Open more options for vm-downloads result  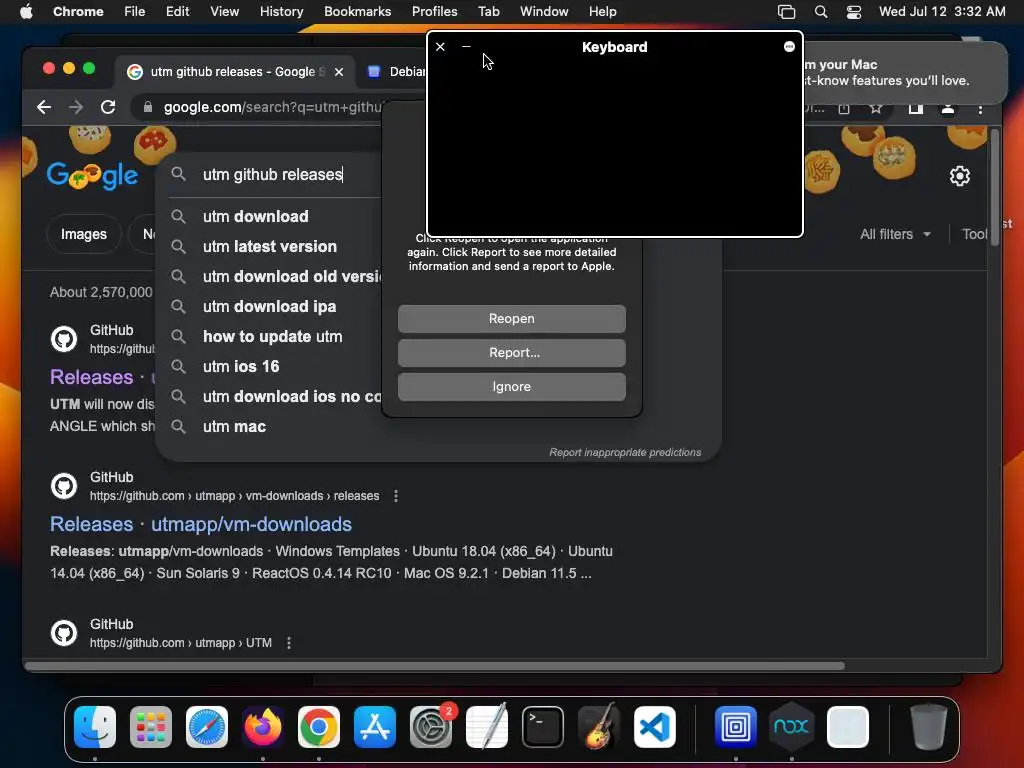tap(396, 496)
